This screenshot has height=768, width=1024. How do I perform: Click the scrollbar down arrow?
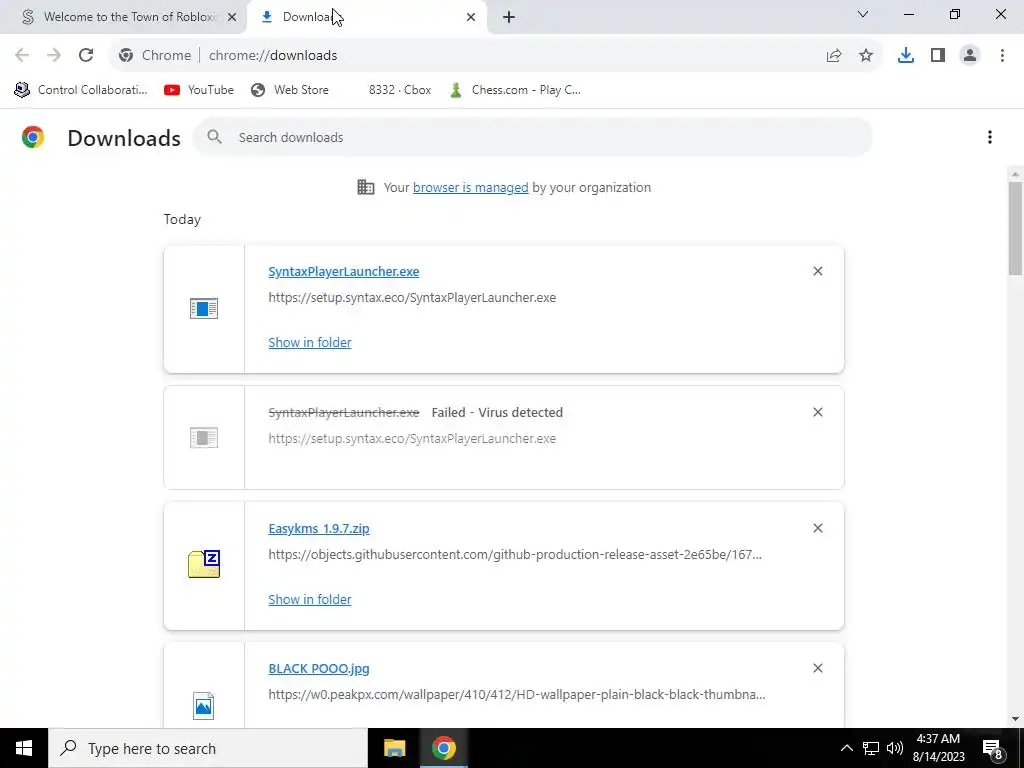1015,719
